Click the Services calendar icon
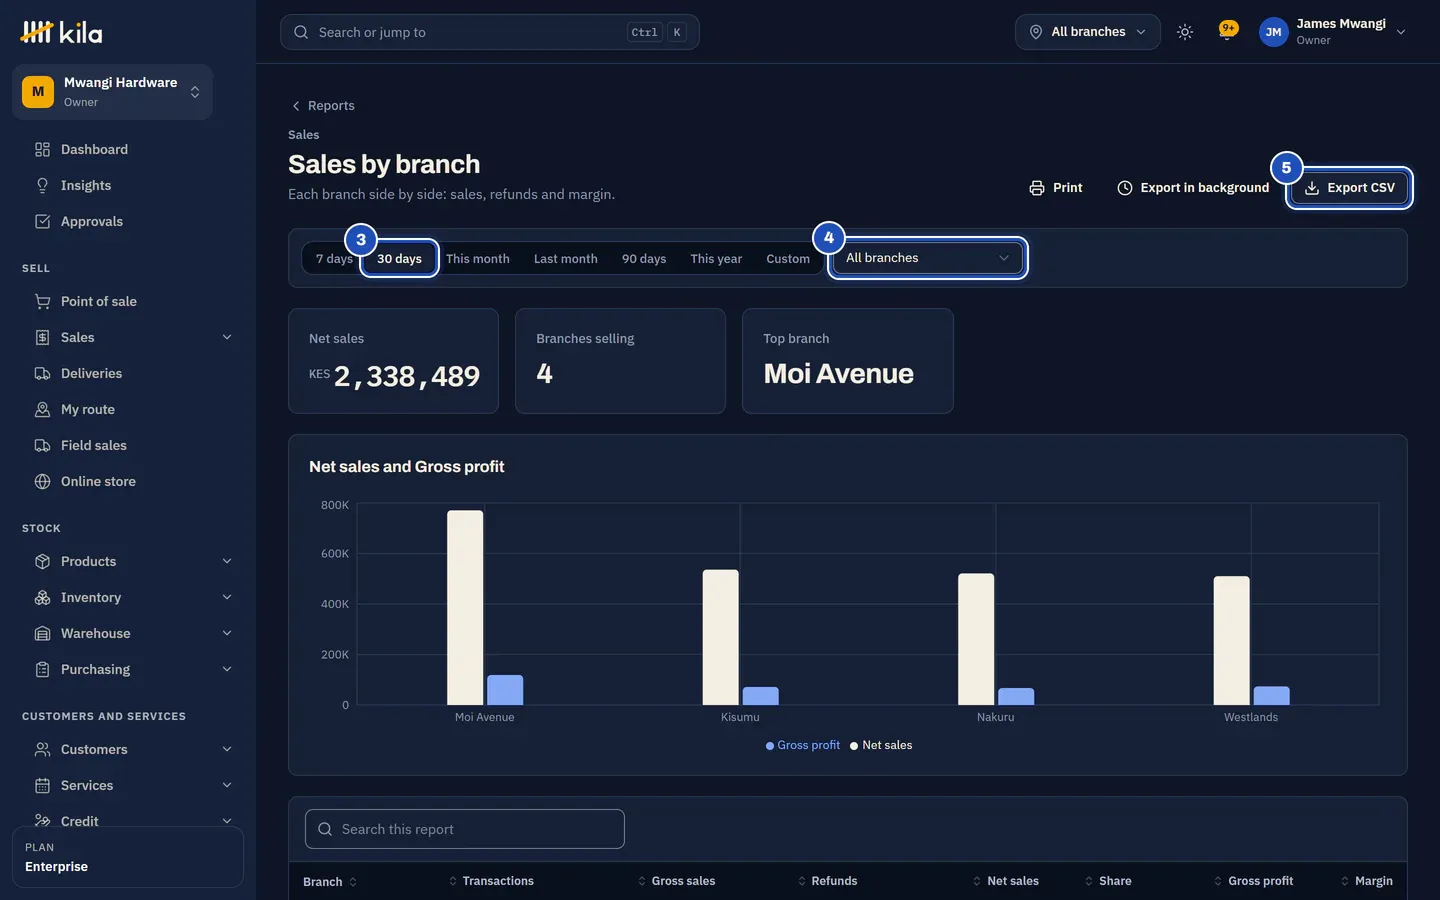This screenshot has height=900, width=1440. (42, 785)
